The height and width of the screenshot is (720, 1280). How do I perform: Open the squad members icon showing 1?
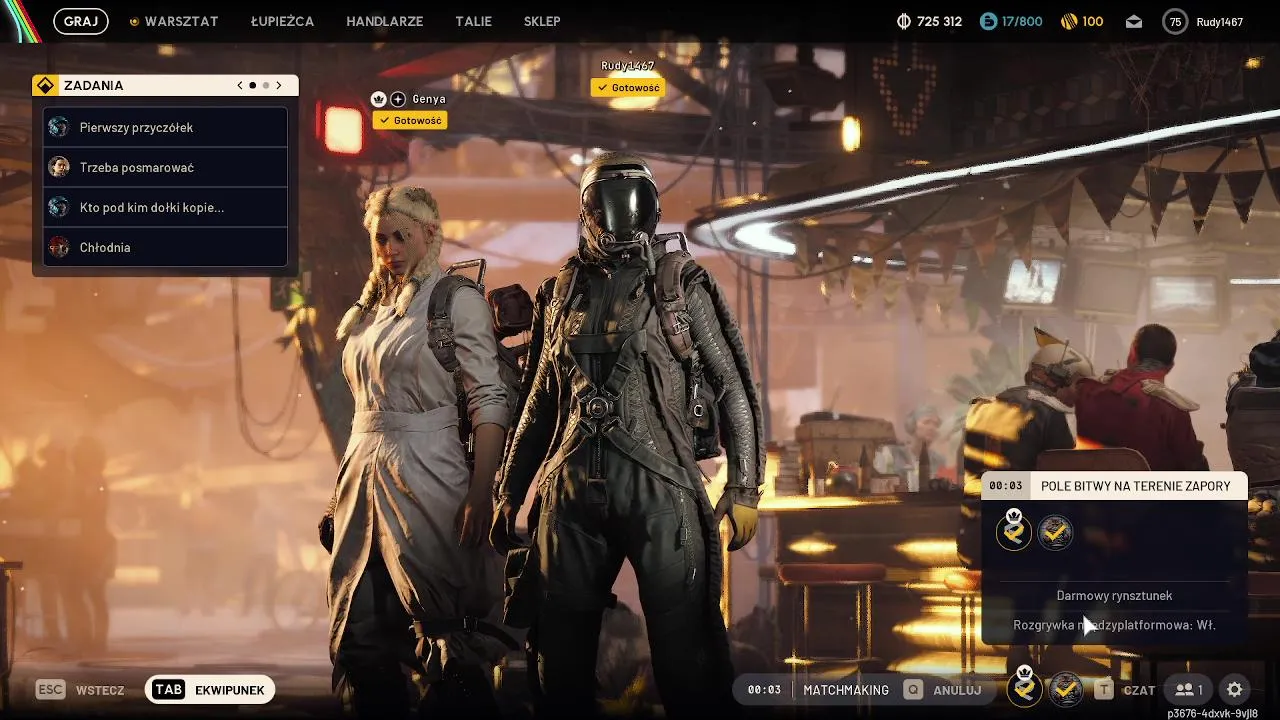1189,690
